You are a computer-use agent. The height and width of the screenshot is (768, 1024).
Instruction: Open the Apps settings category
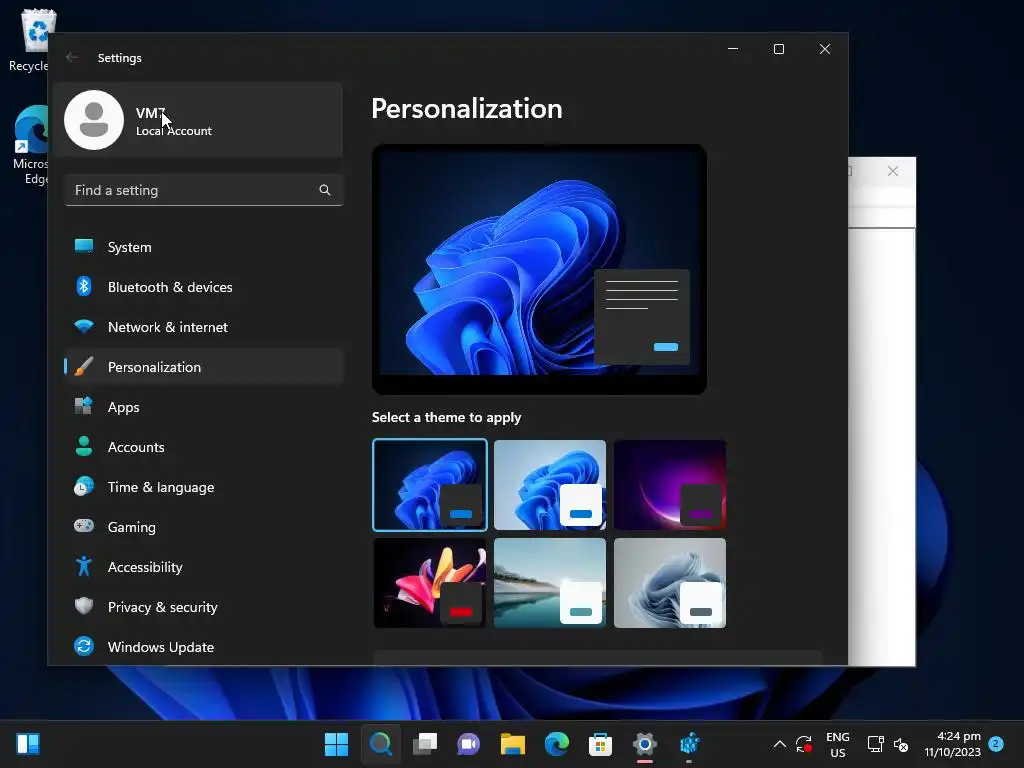click(204, 407)
